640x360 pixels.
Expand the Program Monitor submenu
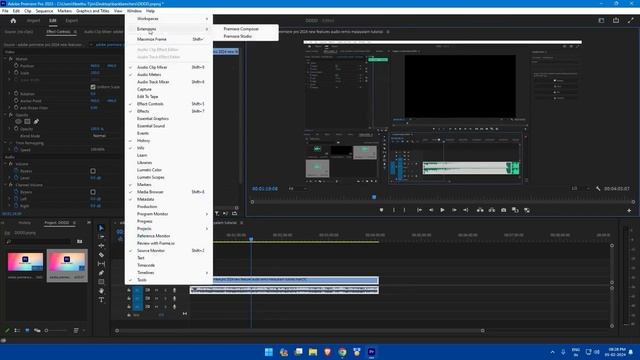pos(169,214)
